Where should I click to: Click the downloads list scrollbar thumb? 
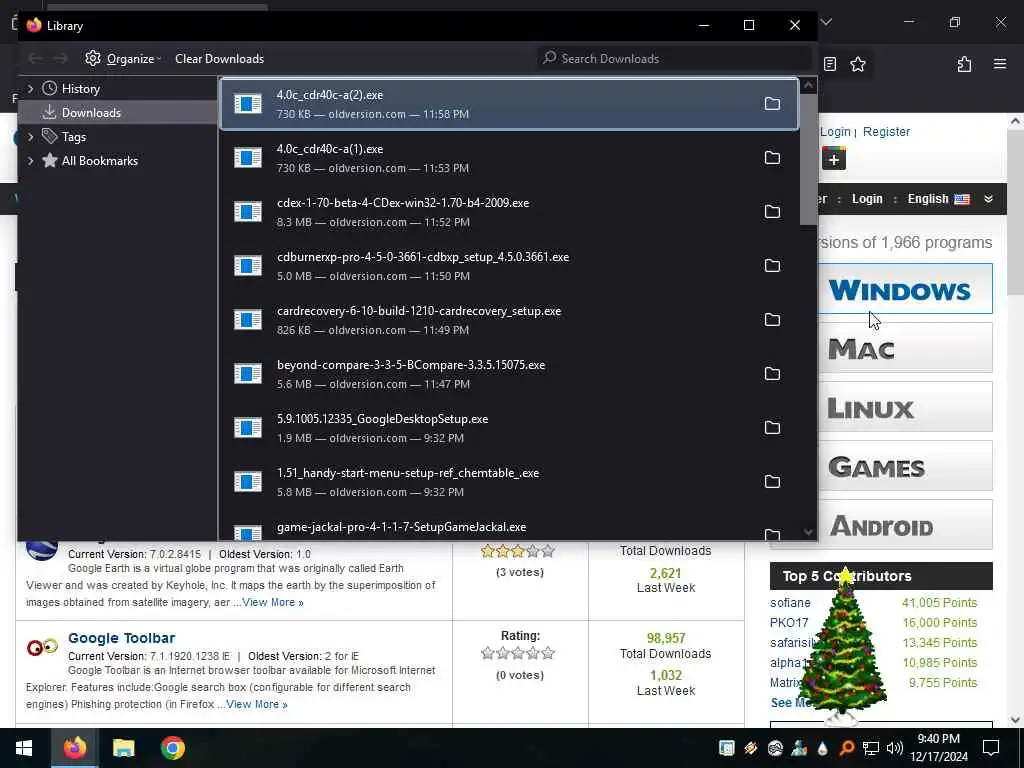click(808, 160)
